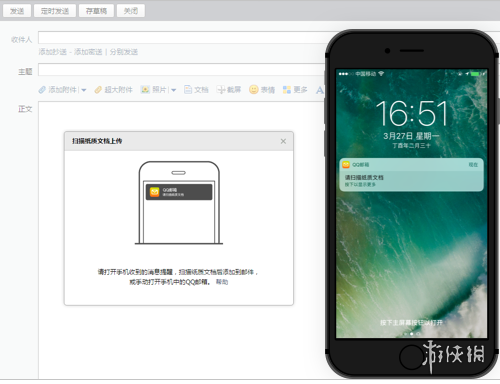Click the 发送 send button
The image size is (500, 384).
click(17, 11)
